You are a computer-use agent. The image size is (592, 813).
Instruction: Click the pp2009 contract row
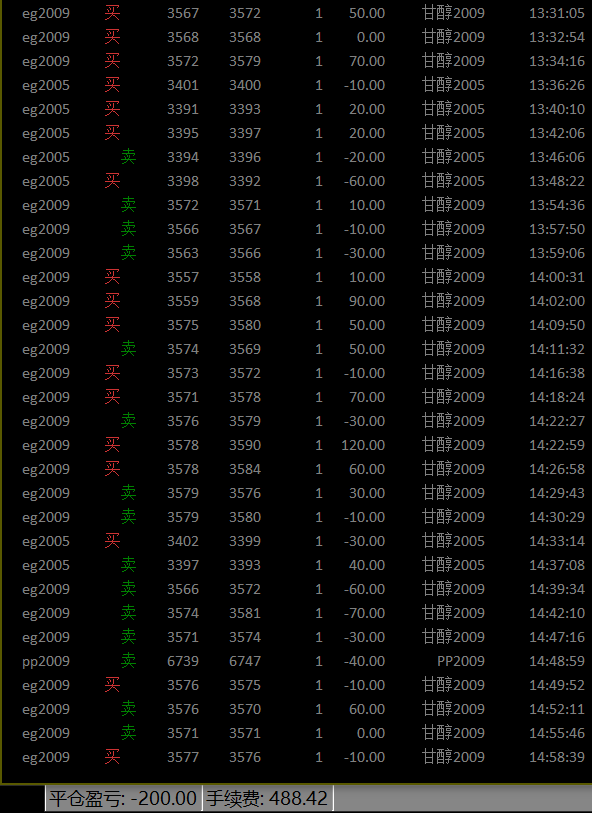point(303,661)
